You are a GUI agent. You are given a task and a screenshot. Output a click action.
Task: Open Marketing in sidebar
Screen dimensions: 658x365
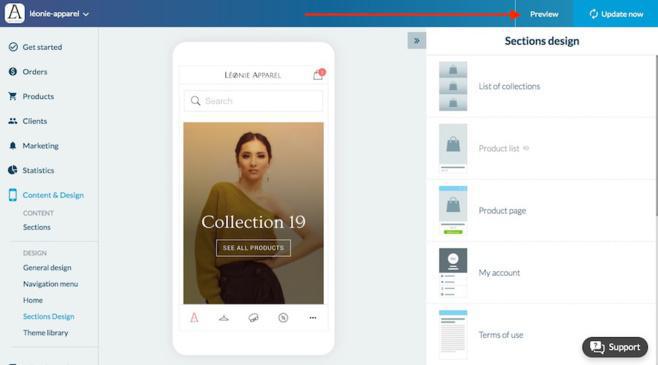[40, 146]
